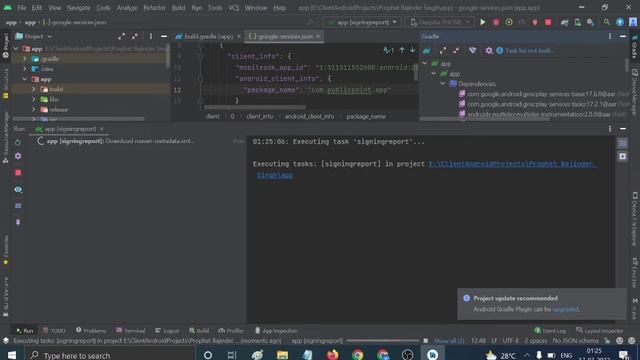640x360 pixels.
Task: Toggle offline mode in Gradle panel
Action: (x=472, y=51)
